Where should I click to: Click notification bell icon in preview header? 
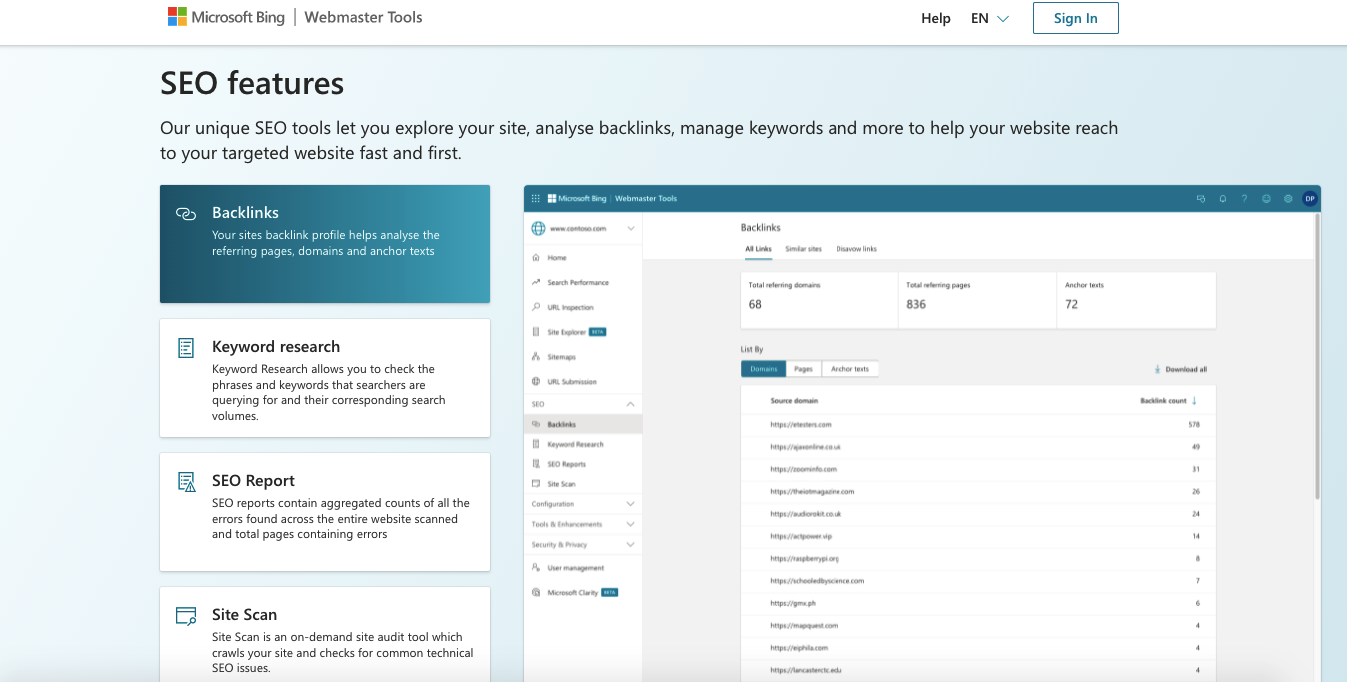tap(1223, 198)
